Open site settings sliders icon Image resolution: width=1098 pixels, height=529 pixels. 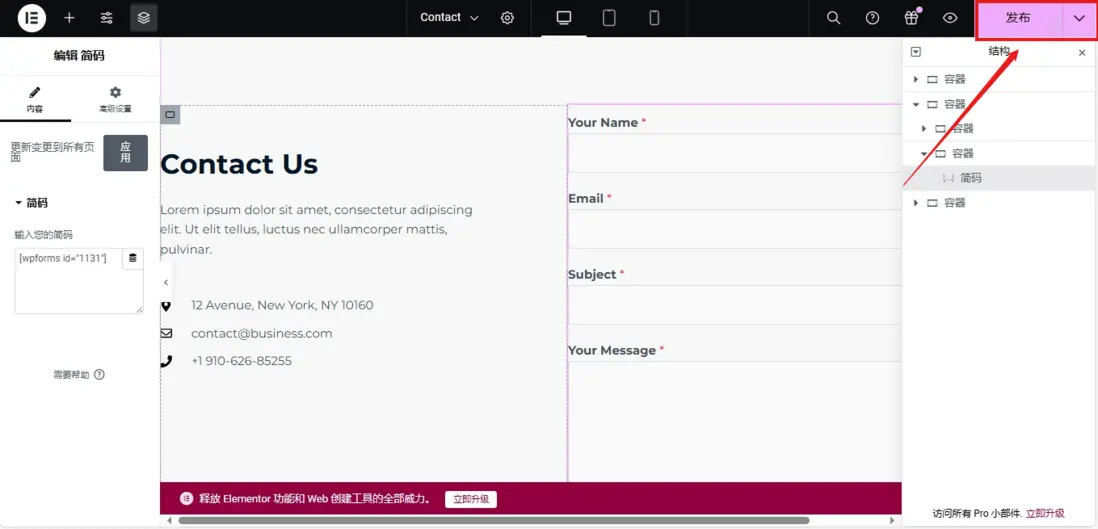(106, 18)
